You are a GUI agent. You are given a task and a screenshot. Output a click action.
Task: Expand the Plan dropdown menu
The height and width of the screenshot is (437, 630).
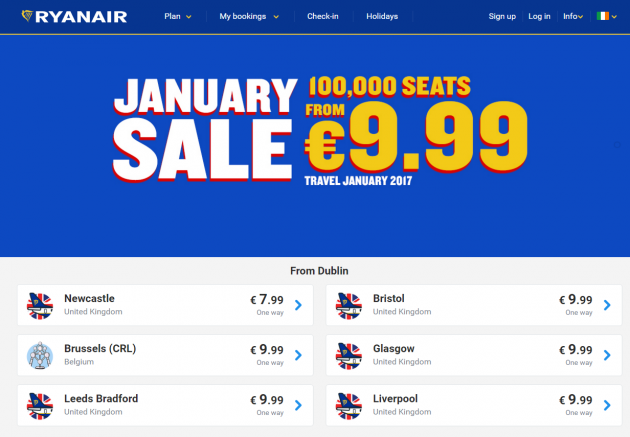(177, 17)
